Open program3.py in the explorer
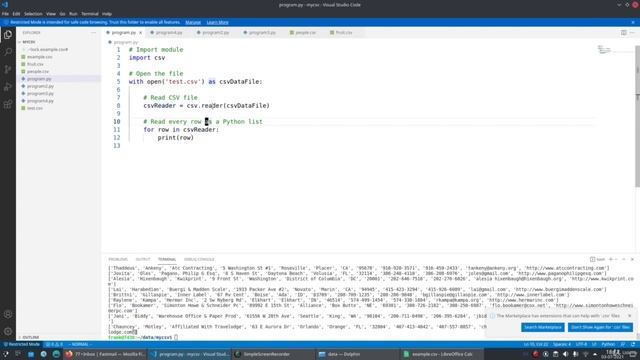 click(x=40, y=93)
